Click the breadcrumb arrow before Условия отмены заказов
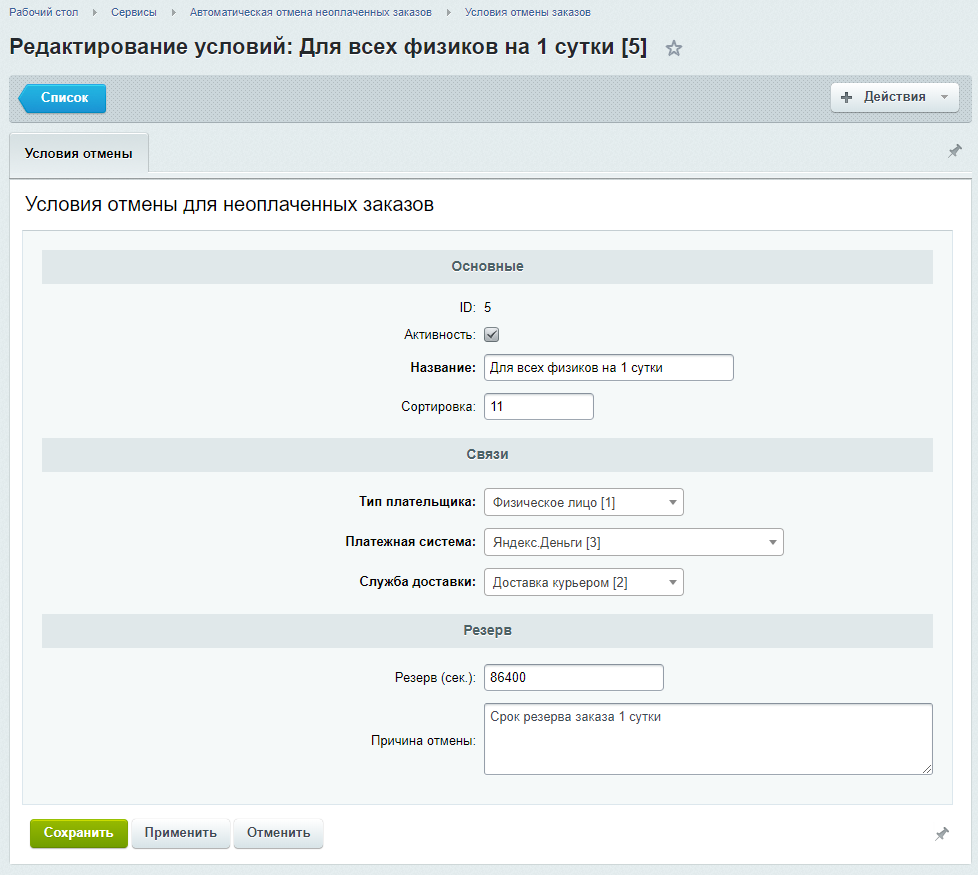This screenshot has width=978, height=875. tap(448, 12)
